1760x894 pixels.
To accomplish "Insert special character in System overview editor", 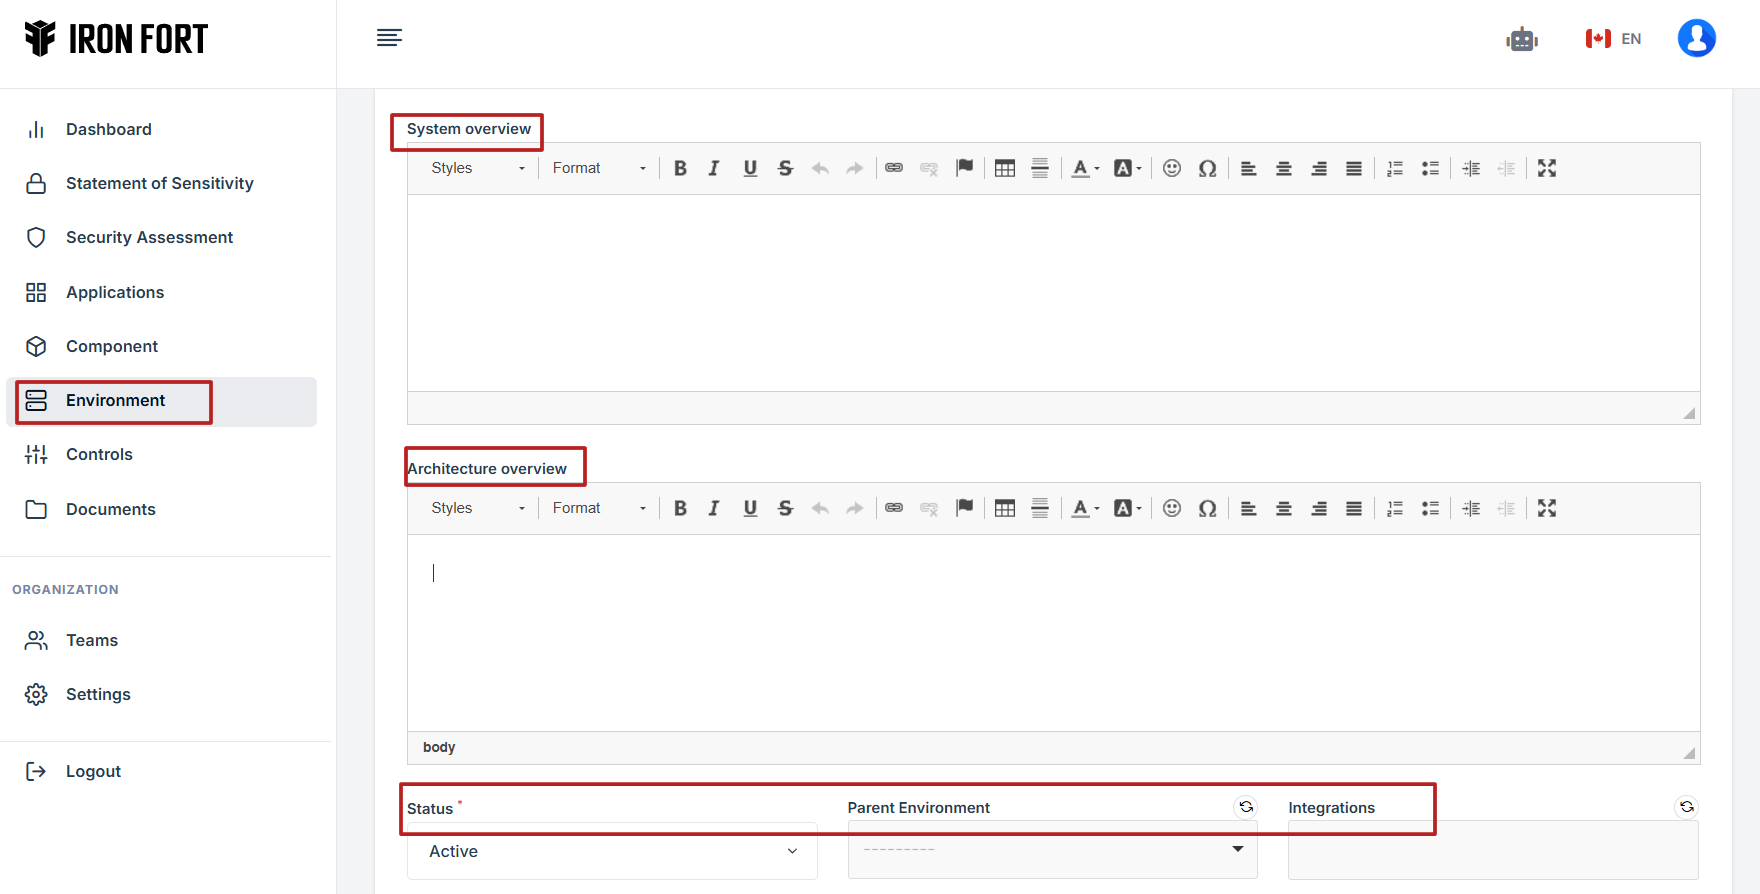I will tap(1207, 168).
